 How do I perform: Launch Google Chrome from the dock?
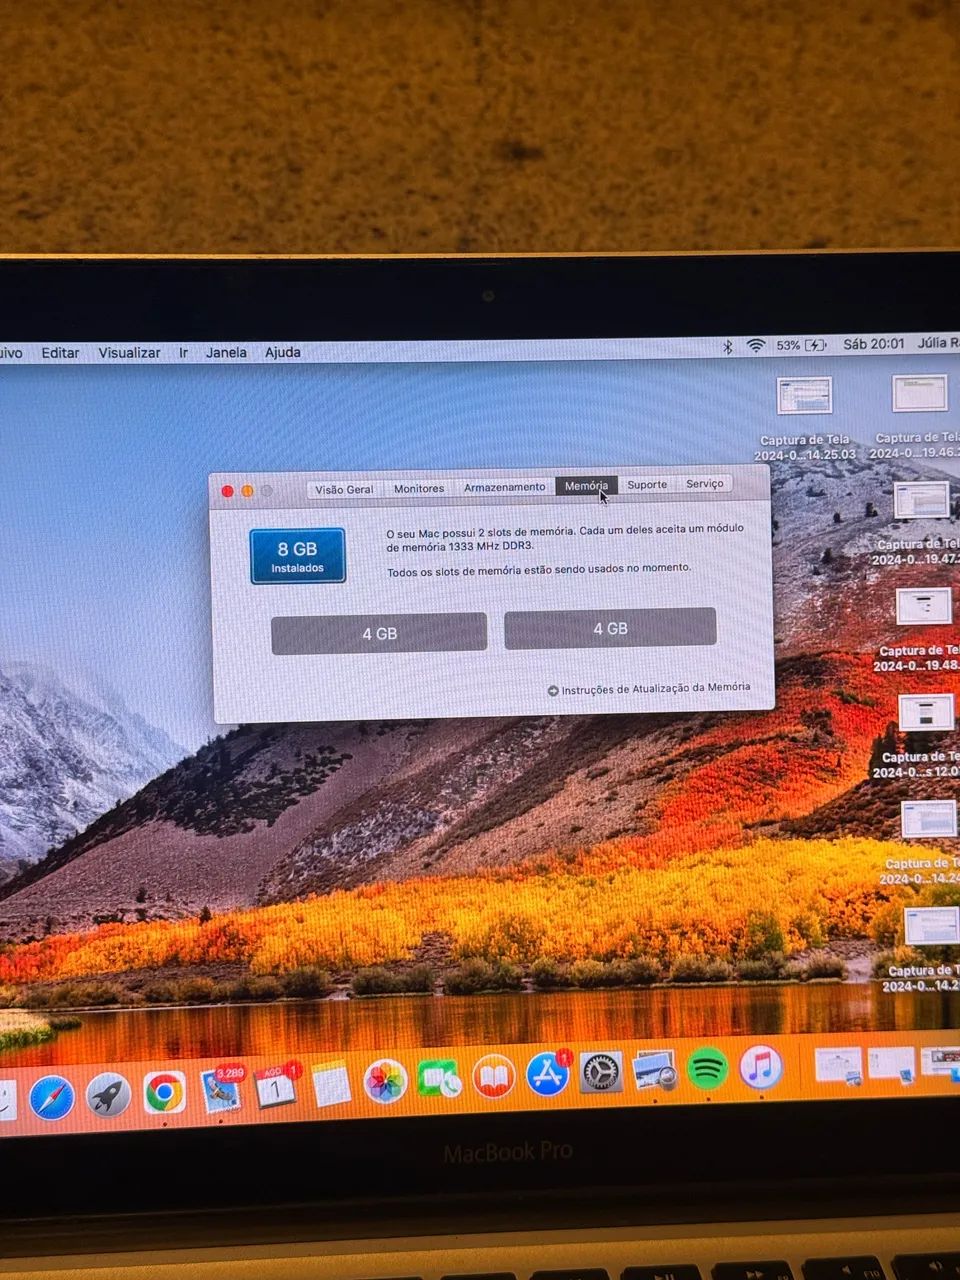click(x=164, y=1093)
